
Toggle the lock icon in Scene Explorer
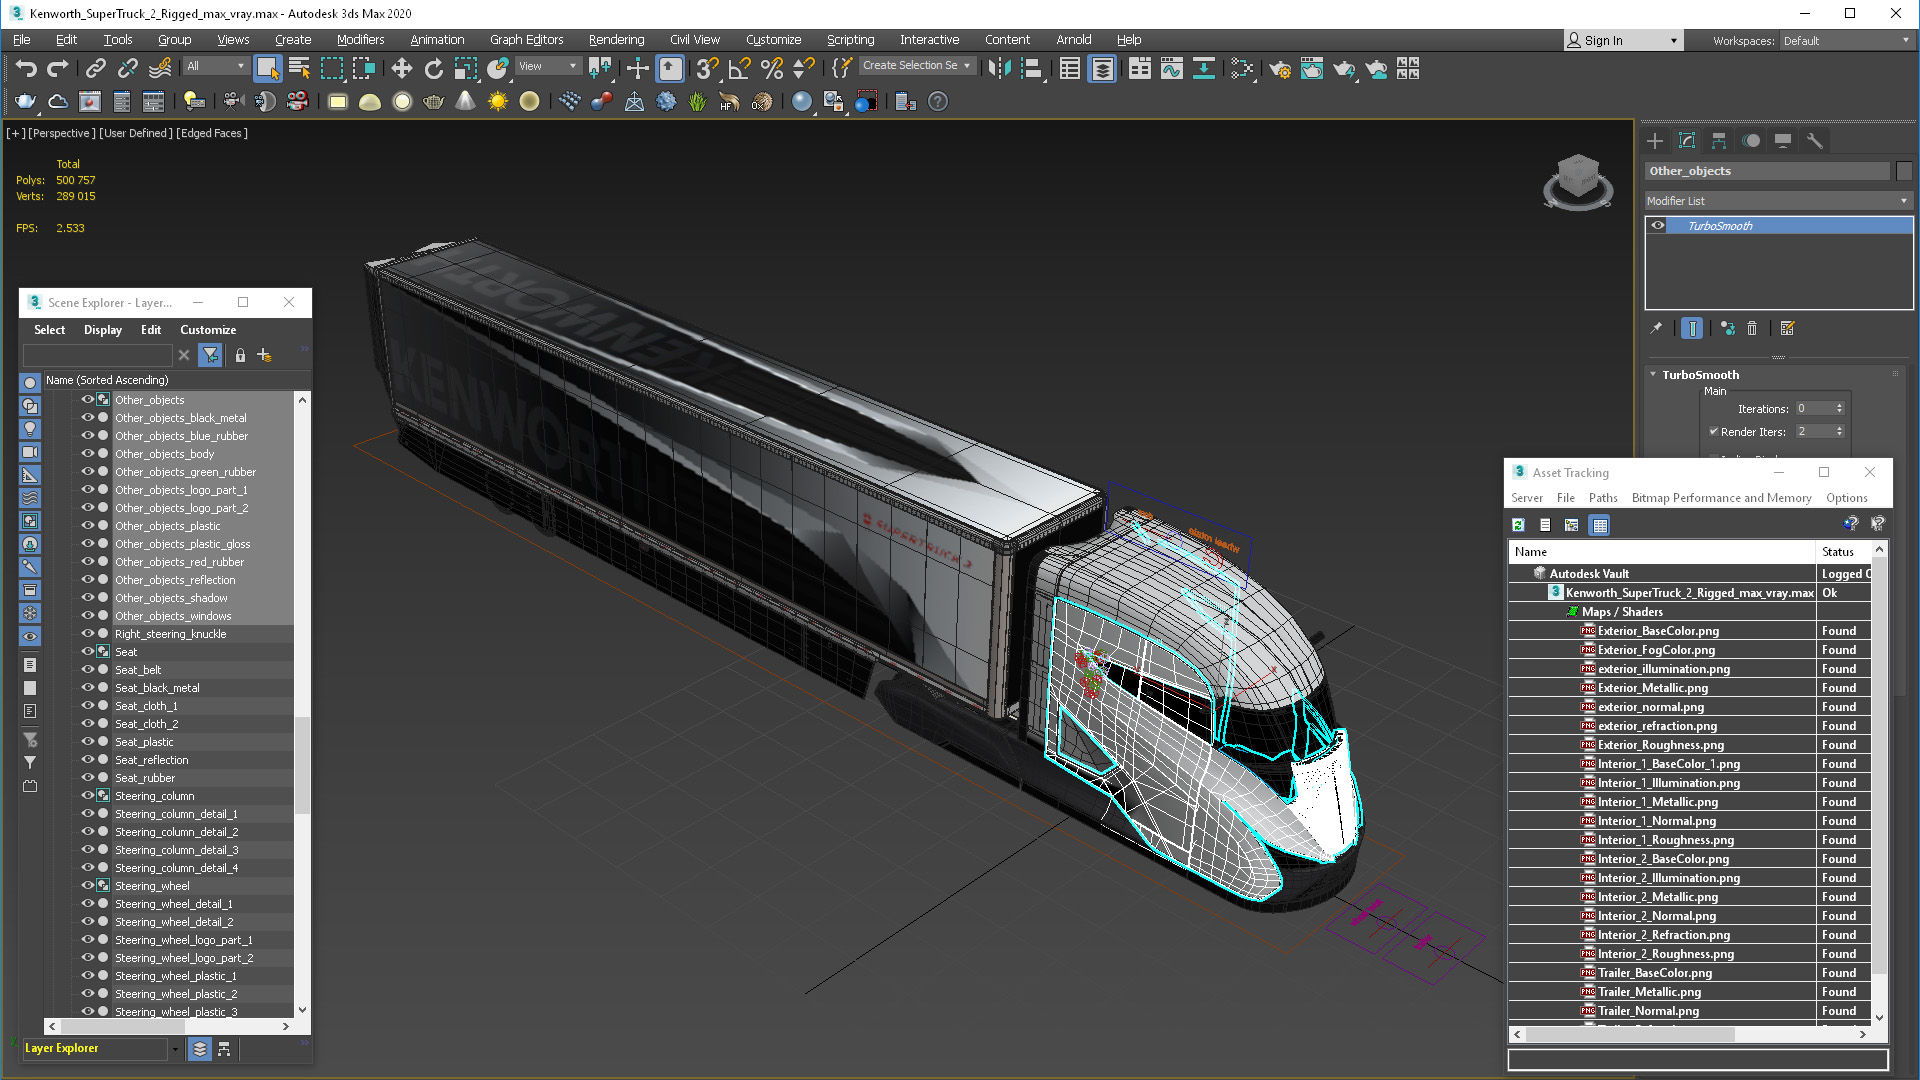(x=240, y=355)
